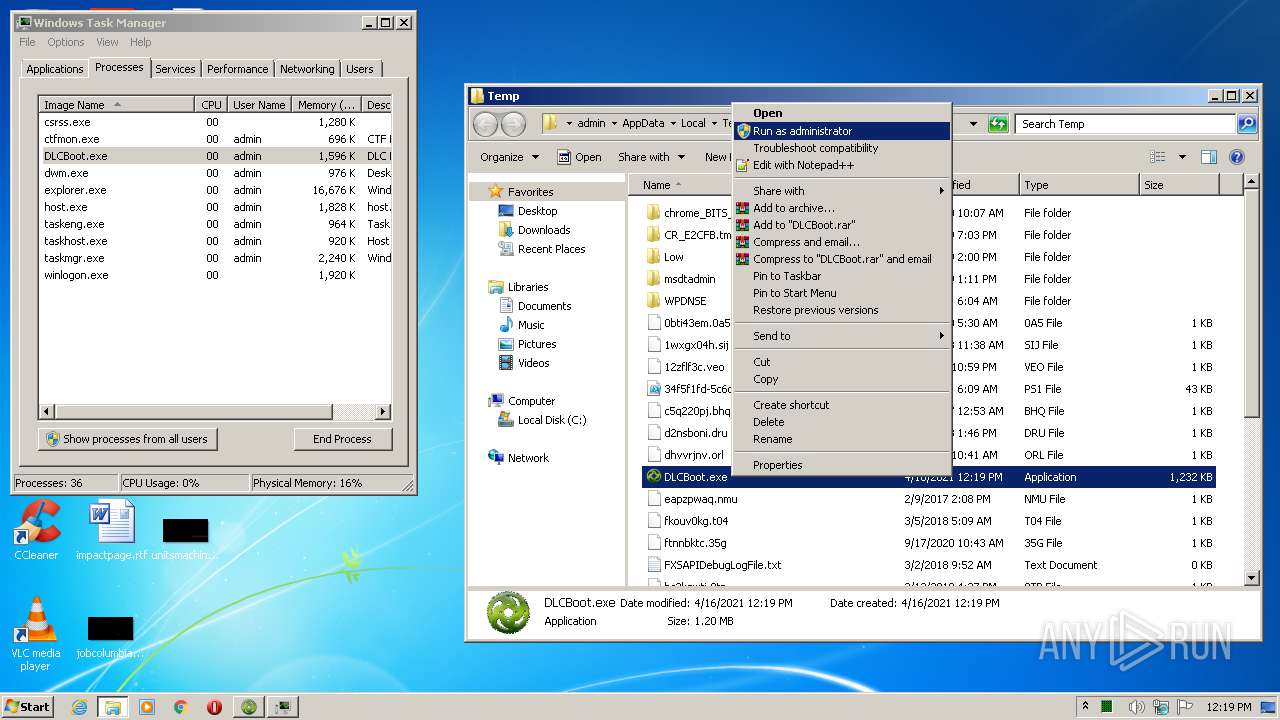Image resolution: width=1280 pixels, height=720 pixels.
Task: Click in Search Temp input field
Action: (x=1125, y=124)
